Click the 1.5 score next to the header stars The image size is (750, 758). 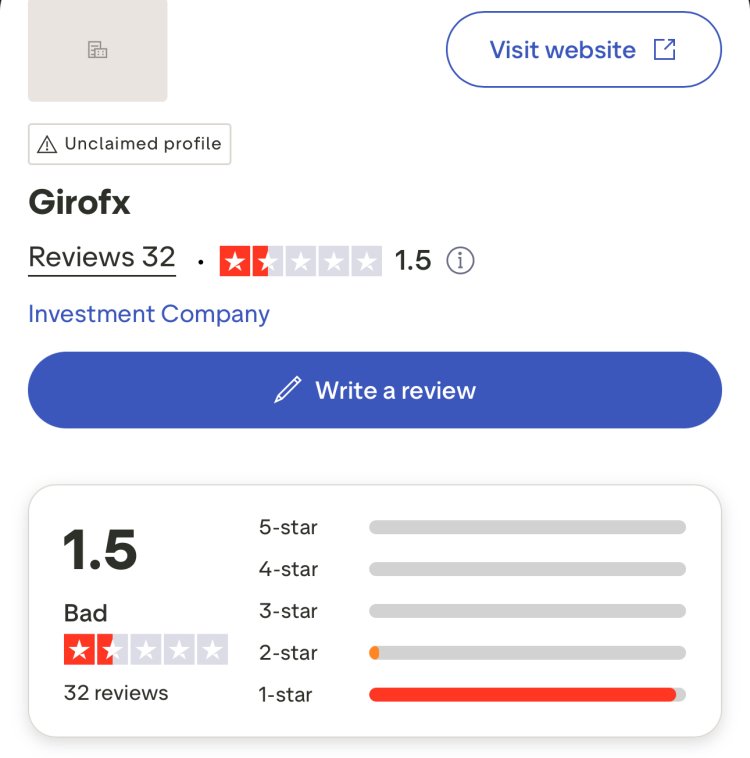tap(412, 261)
